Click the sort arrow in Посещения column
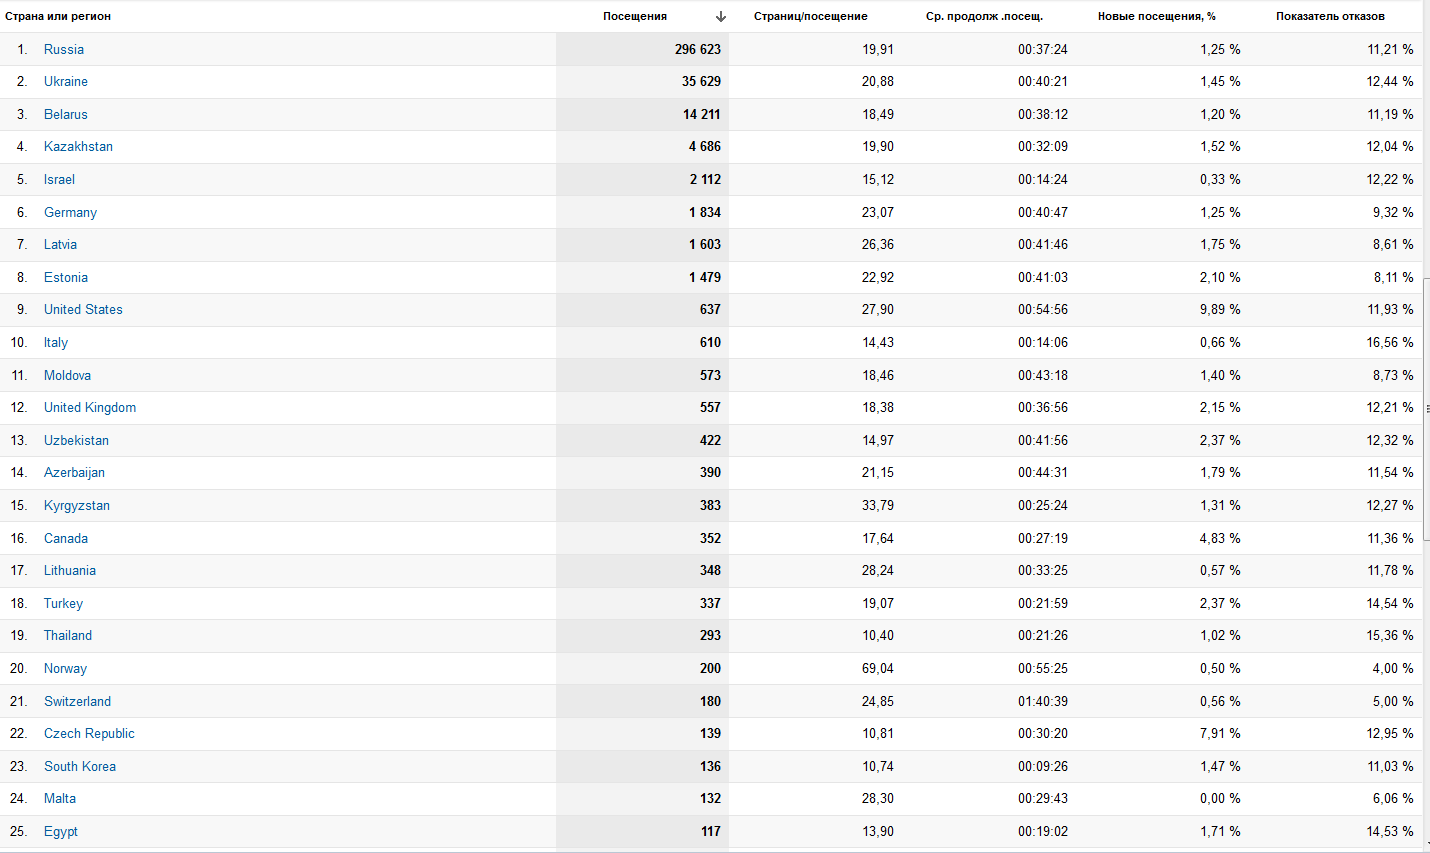The image size is (1430, 853). pos(721,16)
